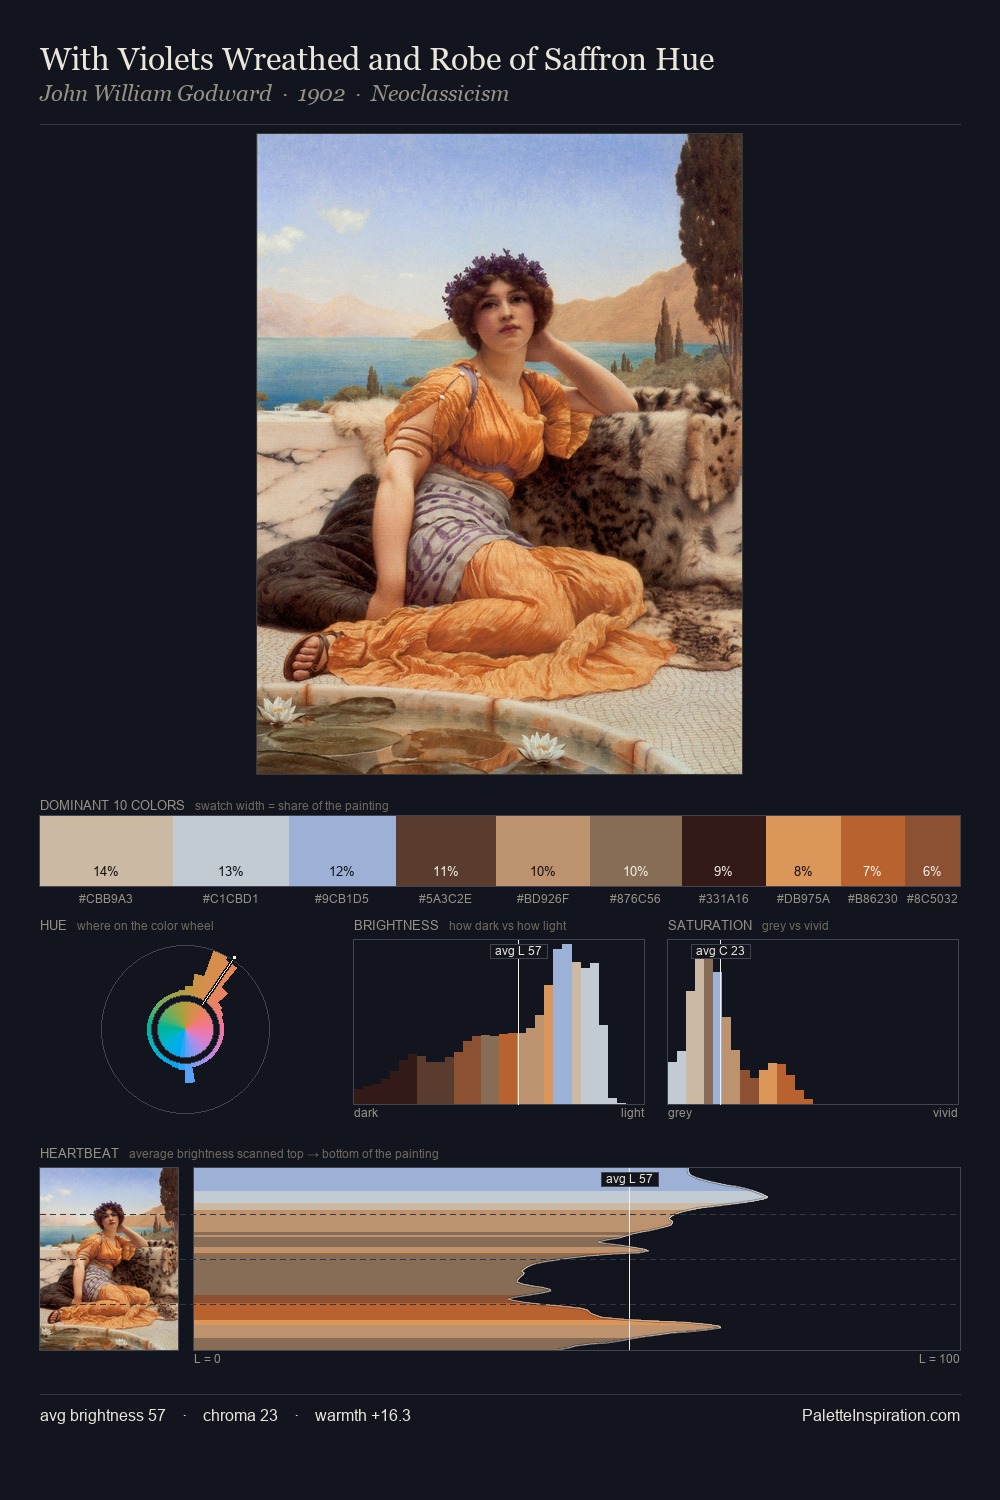The width and height of the screenshot is (1000, 1500).
Task: Click the hex code #5A3C2E label
Action: 445,899
